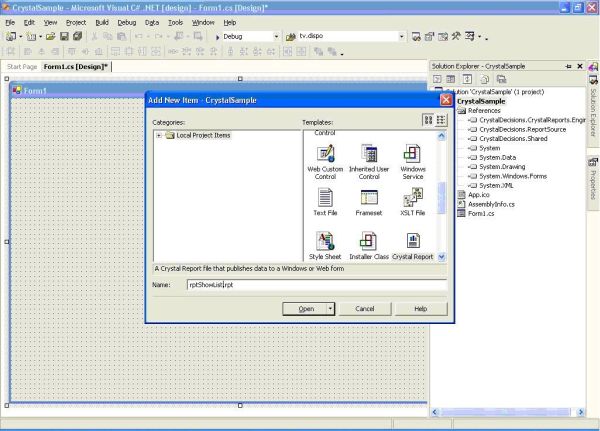
Task: Open the Debug menu
Action: 127,23
